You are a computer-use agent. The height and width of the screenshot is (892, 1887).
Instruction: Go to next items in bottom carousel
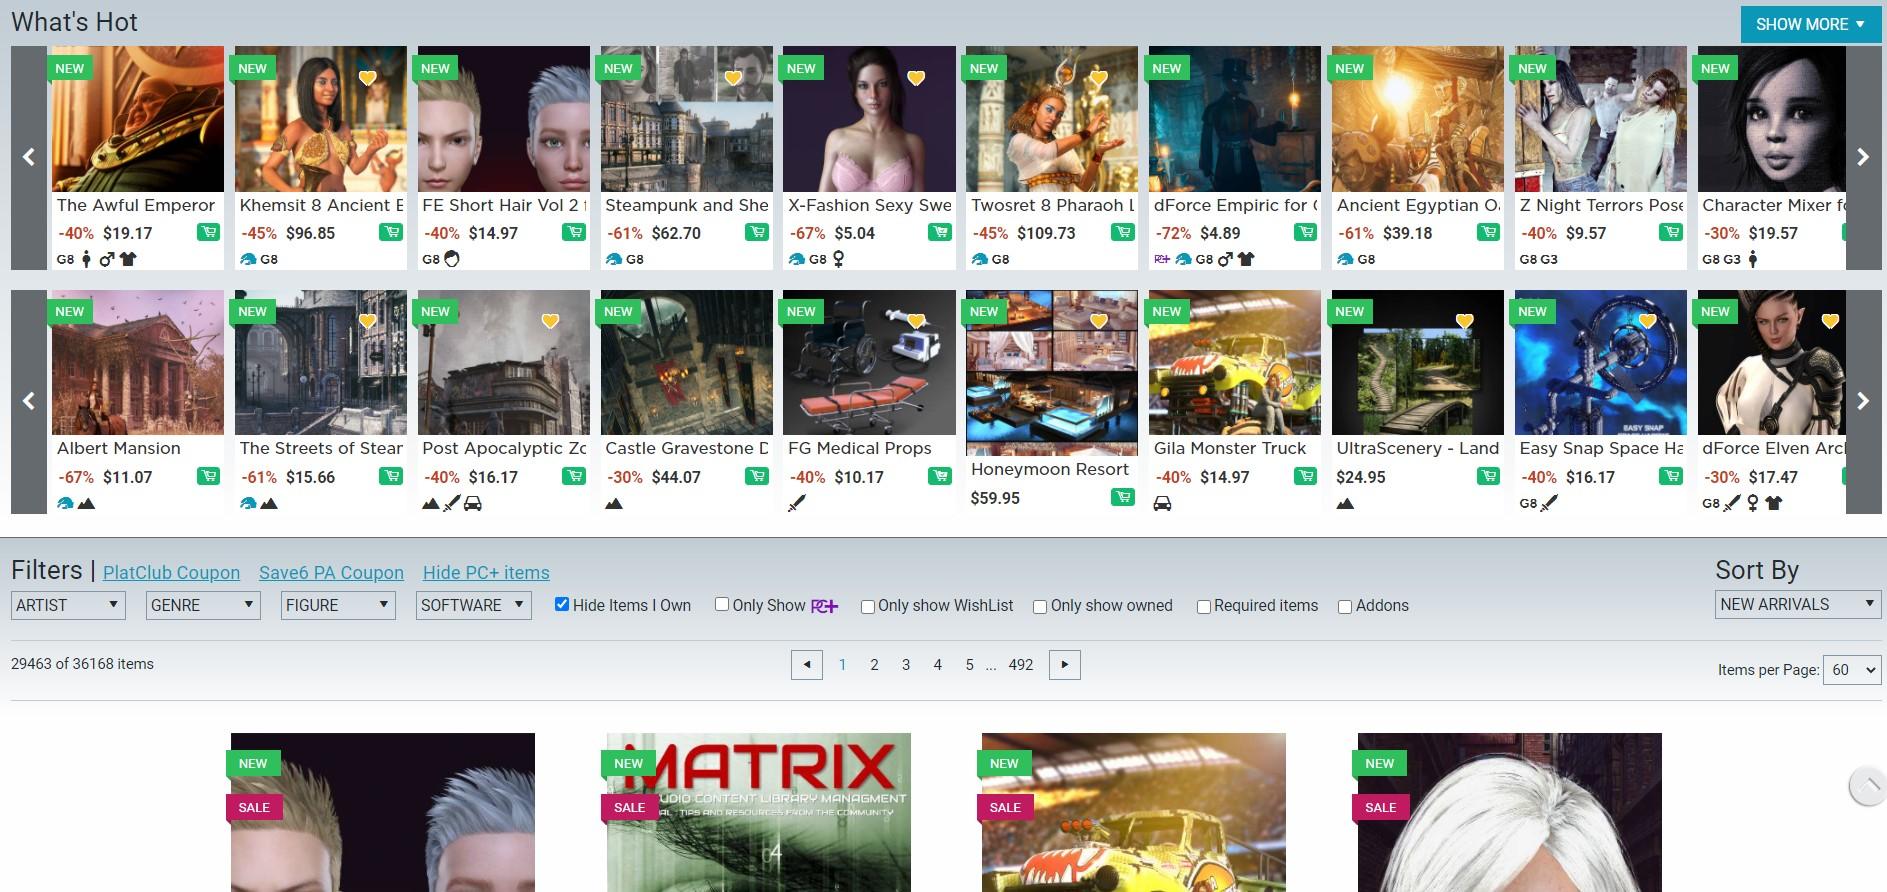1863,401
